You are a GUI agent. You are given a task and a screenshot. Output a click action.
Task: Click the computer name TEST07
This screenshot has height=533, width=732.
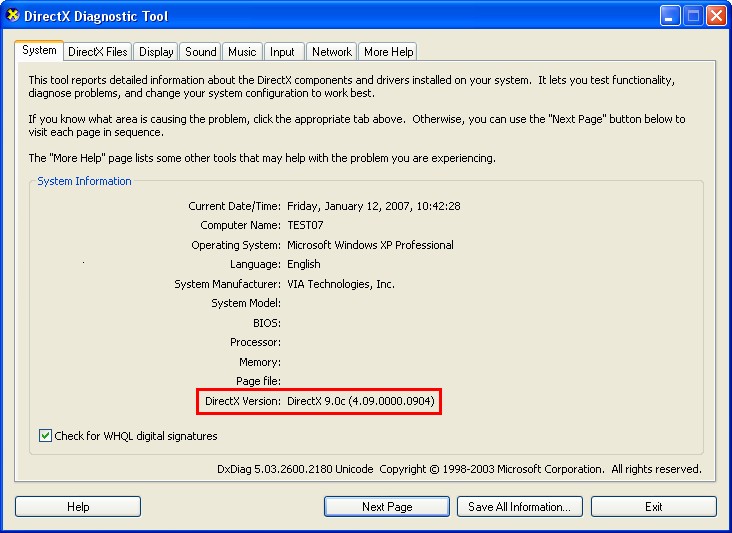pyautogui.click(x=305, y=225)
